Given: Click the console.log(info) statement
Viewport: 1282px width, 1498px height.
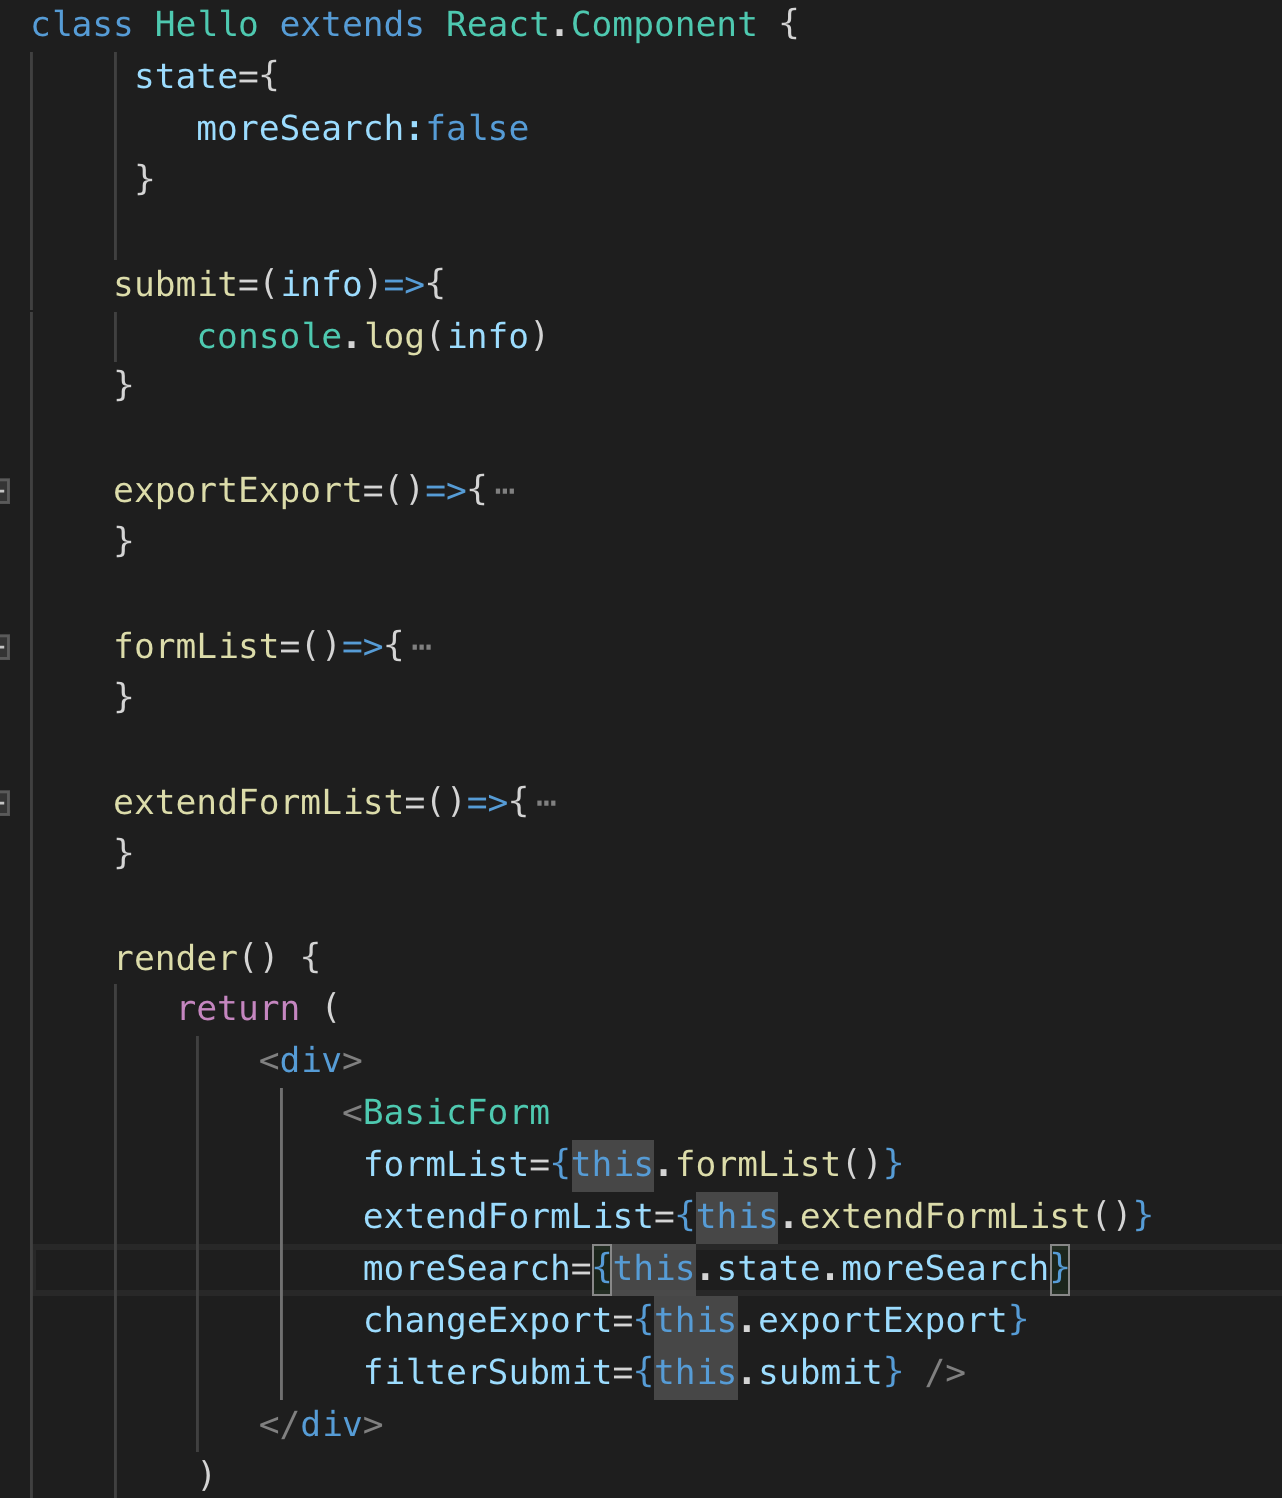Looking at the screenshot, I should (x=372, y=336).
